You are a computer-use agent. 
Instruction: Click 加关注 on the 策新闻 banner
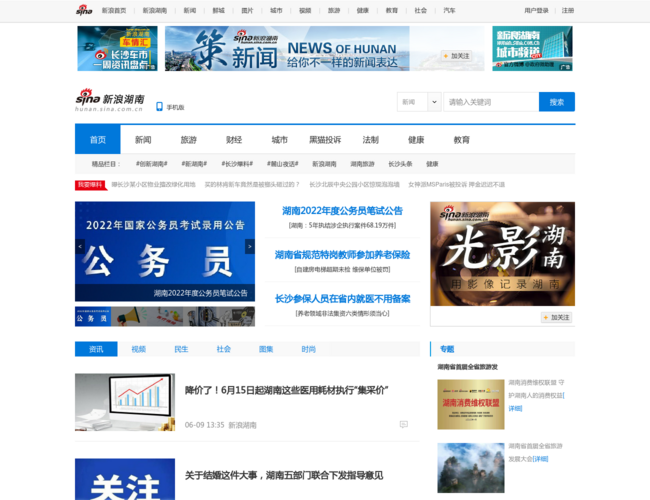point(456,56)
